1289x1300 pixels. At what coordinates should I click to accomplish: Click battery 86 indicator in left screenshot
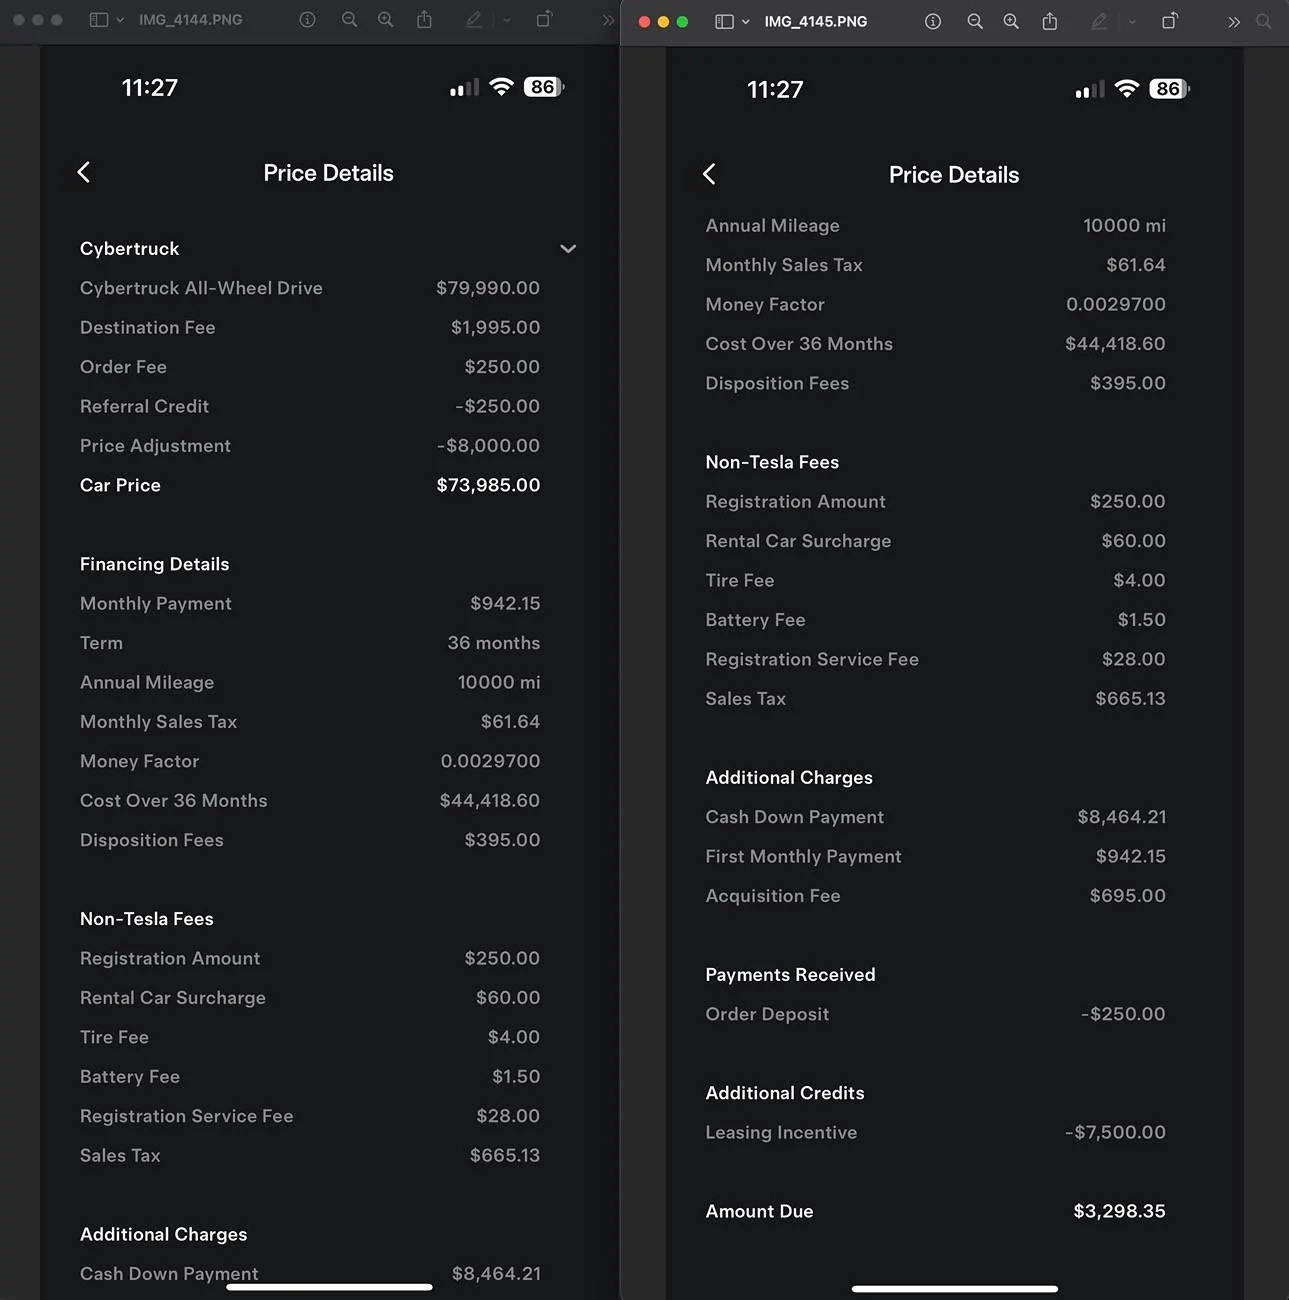544,87
